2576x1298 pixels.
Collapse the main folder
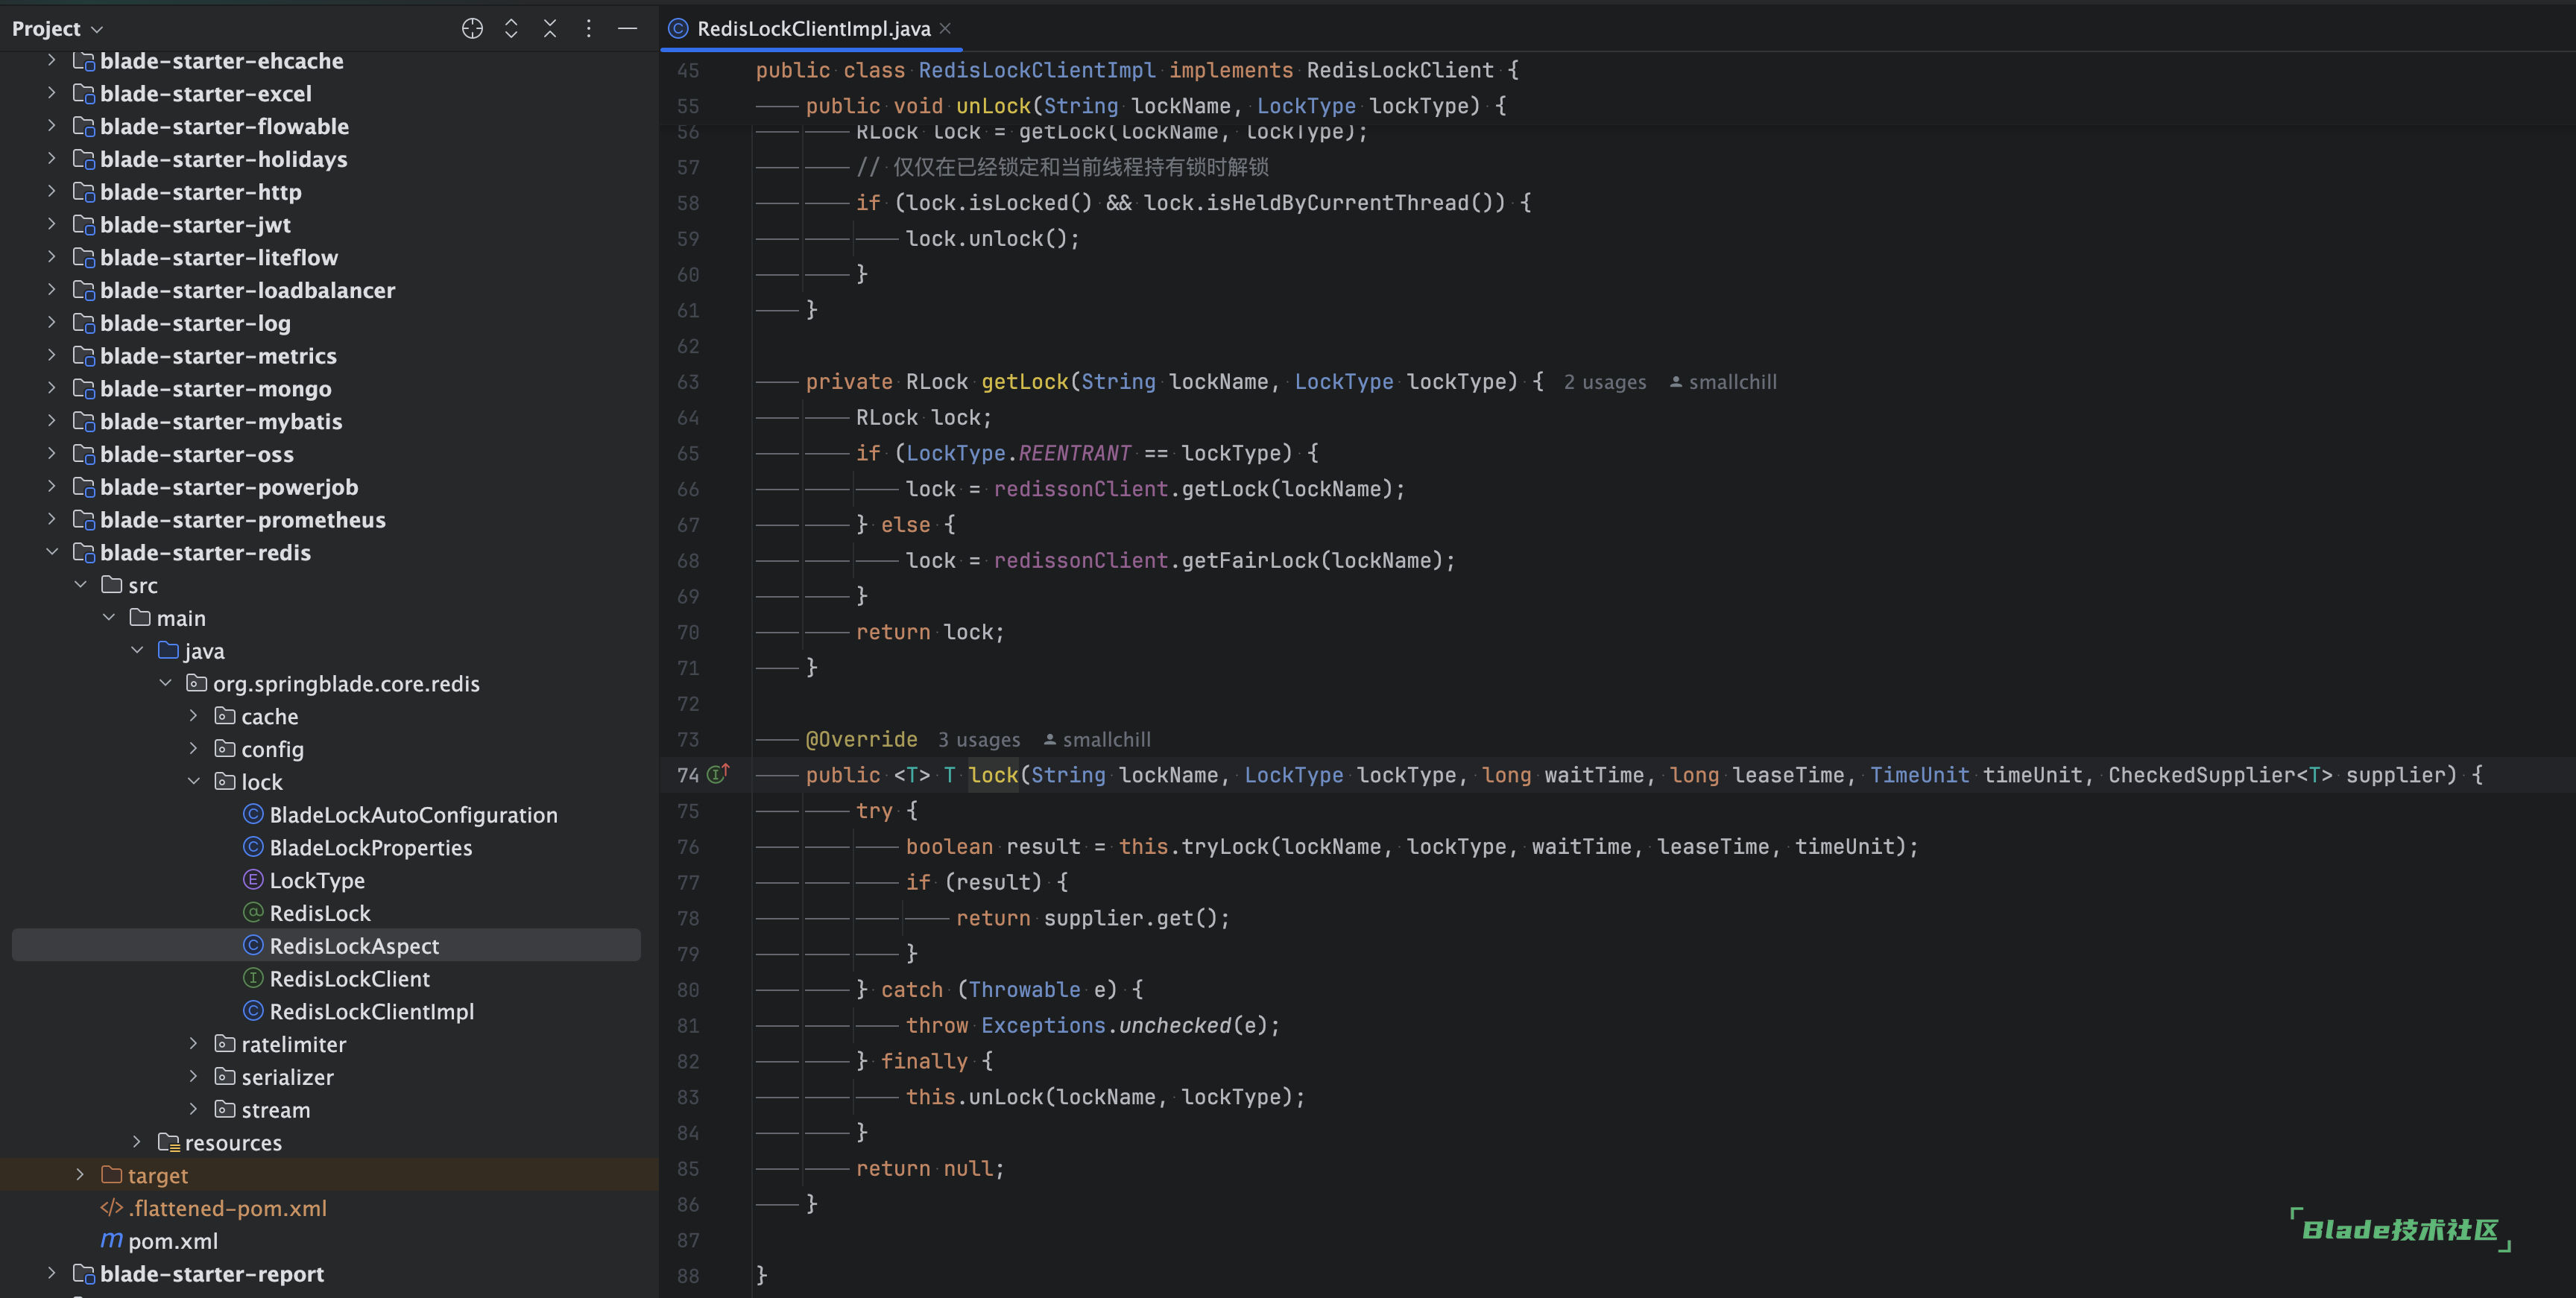(x=109, y=618)
